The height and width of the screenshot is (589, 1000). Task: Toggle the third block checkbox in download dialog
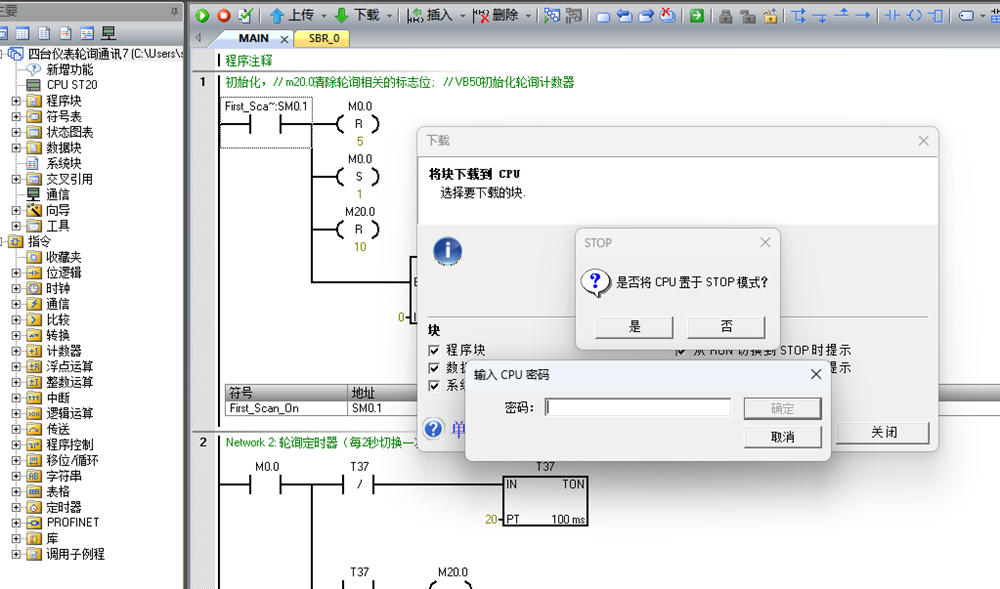click(x=434, y=386)
